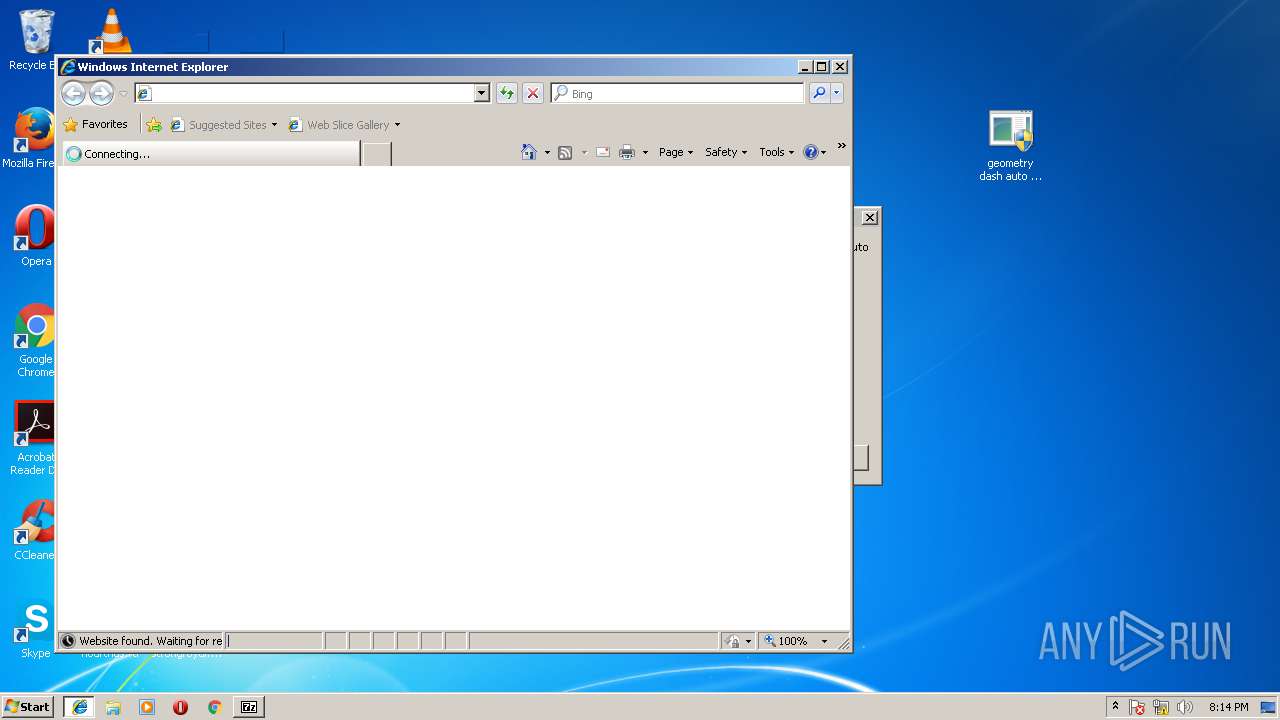
Task: Open the VLC media player desktop icon
Action: tap(111, 31)
